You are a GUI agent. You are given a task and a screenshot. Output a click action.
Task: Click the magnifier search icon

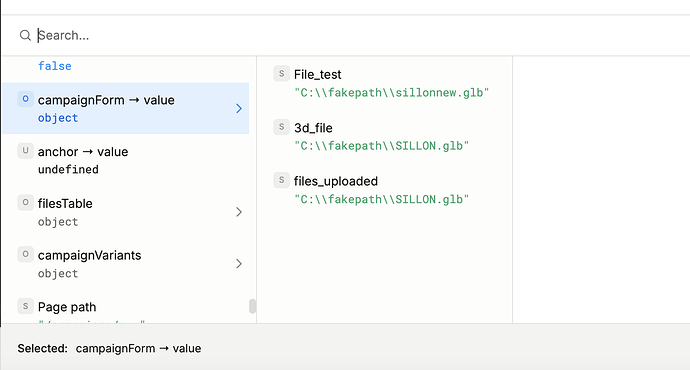[x=25, y=35]
